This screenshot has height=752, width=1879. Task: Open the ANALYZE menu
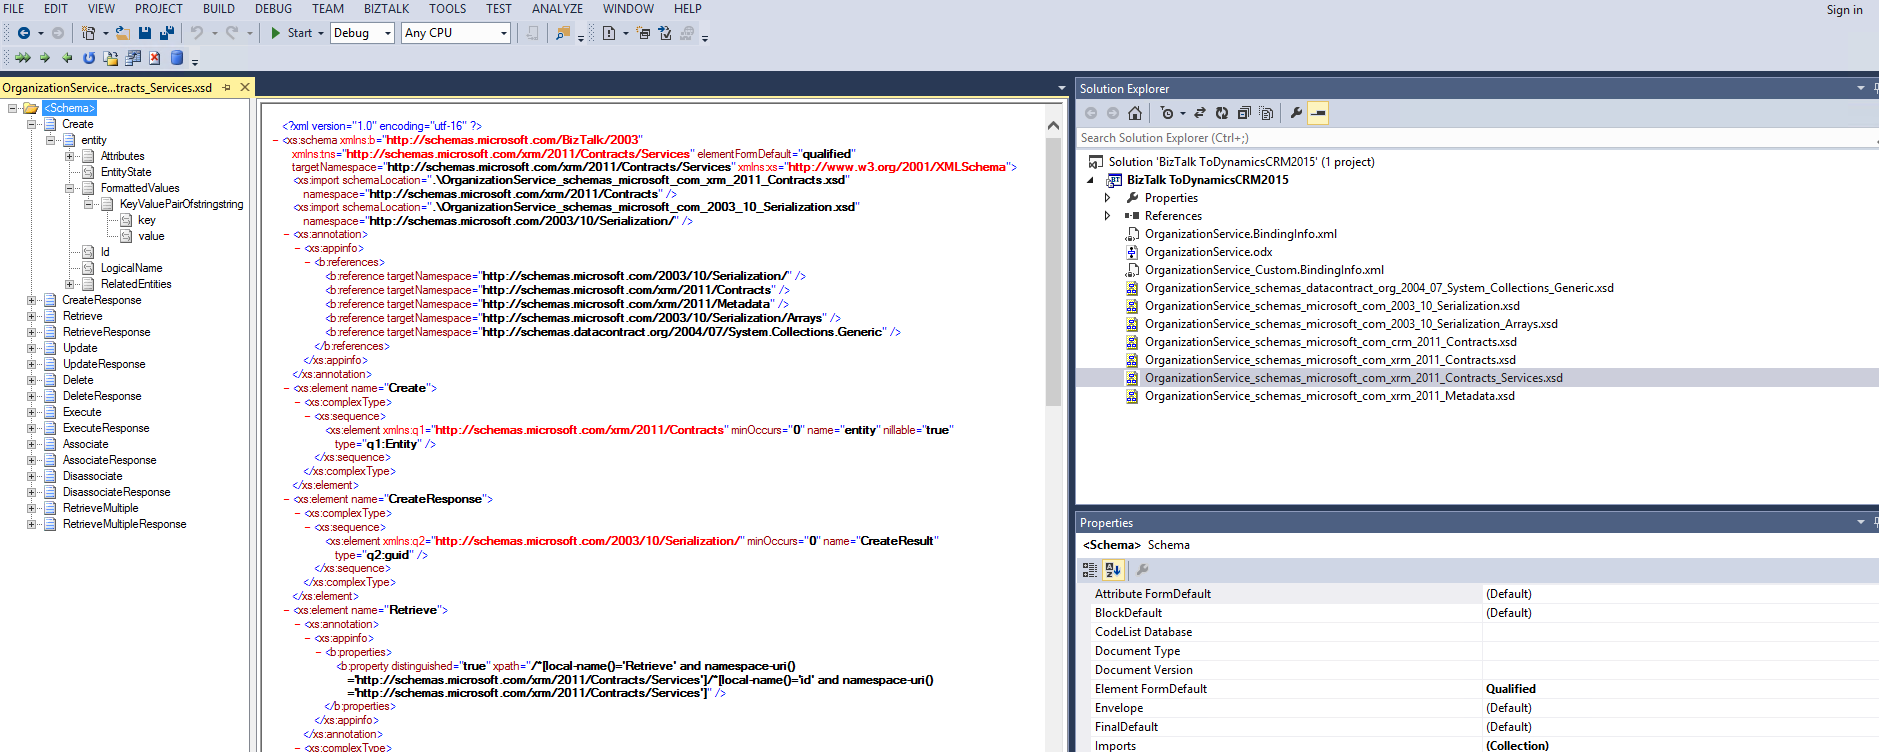[x=557, y=9]
